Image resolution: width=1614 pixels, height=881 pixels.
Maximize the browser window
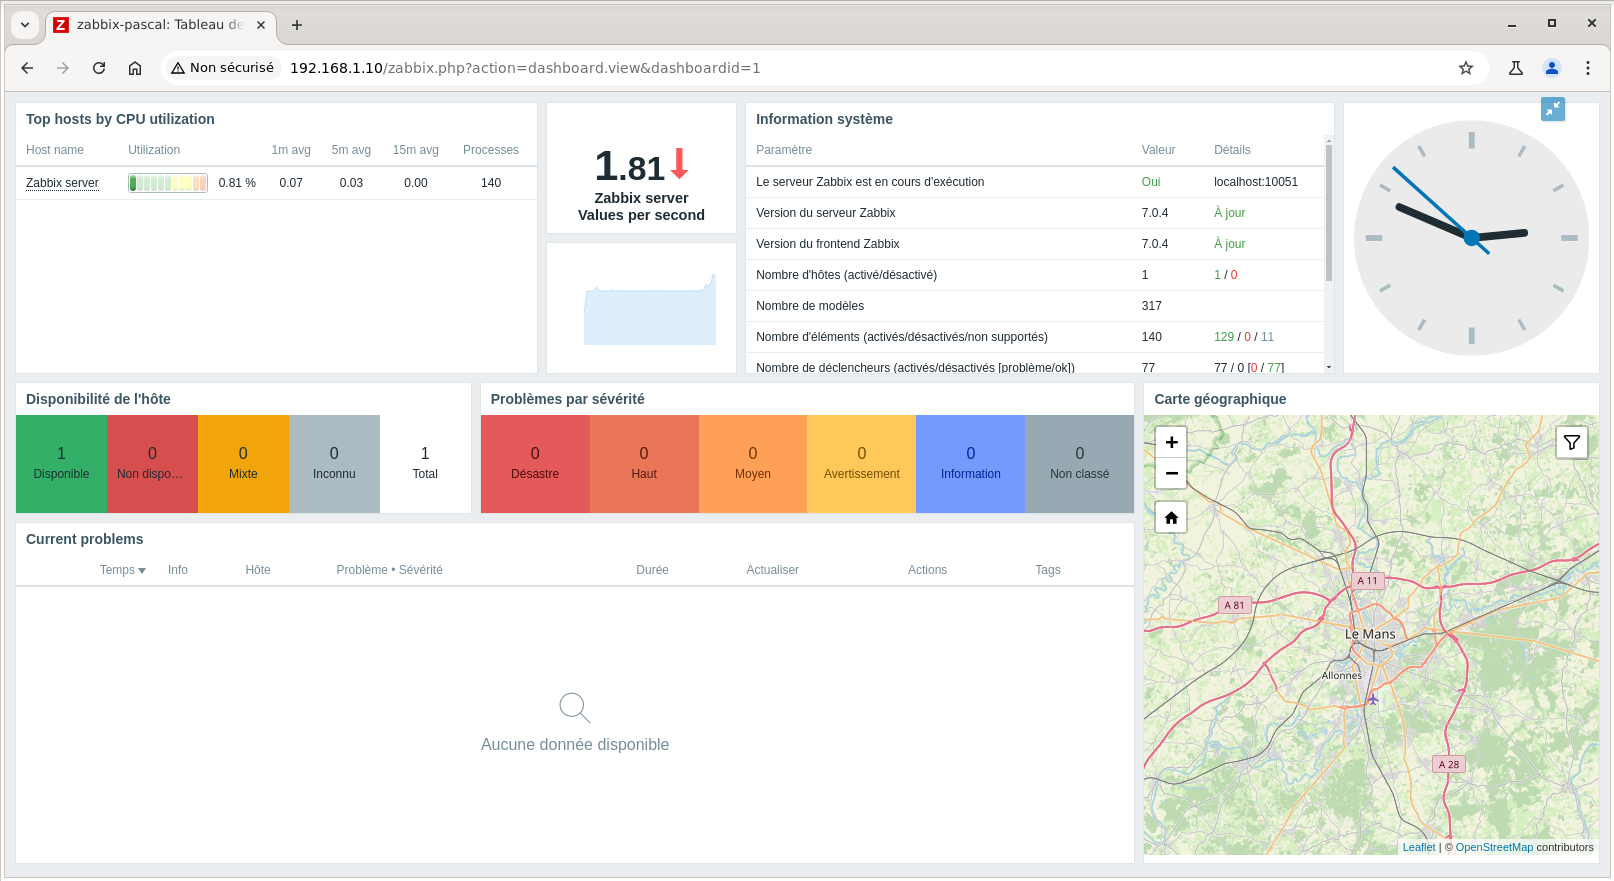coord(1552,24)
